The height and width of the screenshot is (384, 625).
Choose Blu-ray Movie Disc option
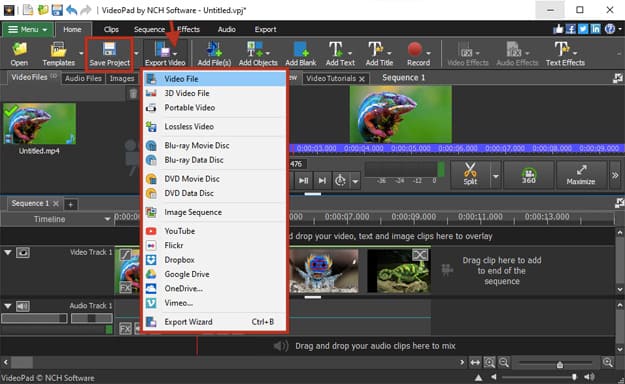point(214,146)
